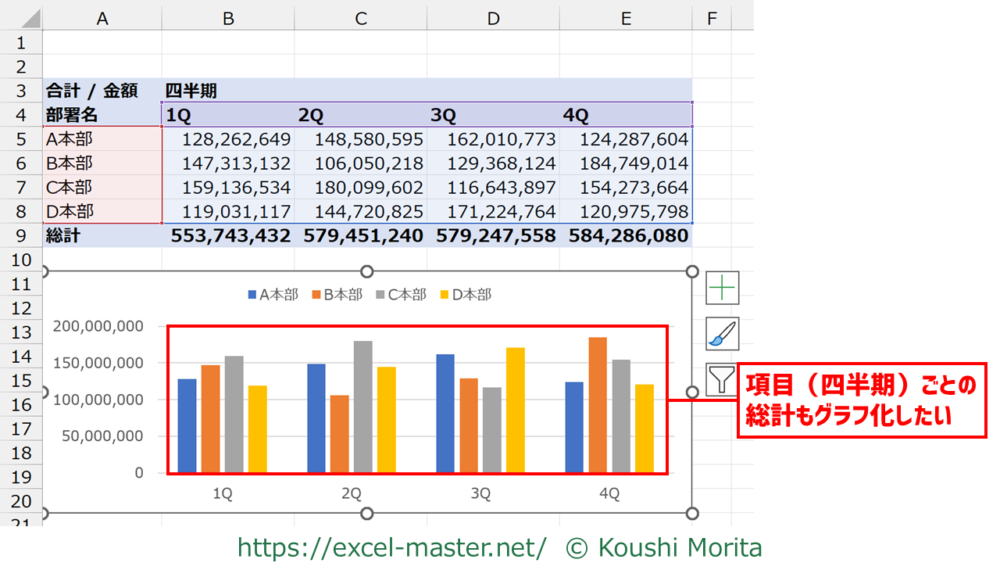Click the A本部 blue legend marker
This screenshot has height=563, width=1000.
click(252, 295)
